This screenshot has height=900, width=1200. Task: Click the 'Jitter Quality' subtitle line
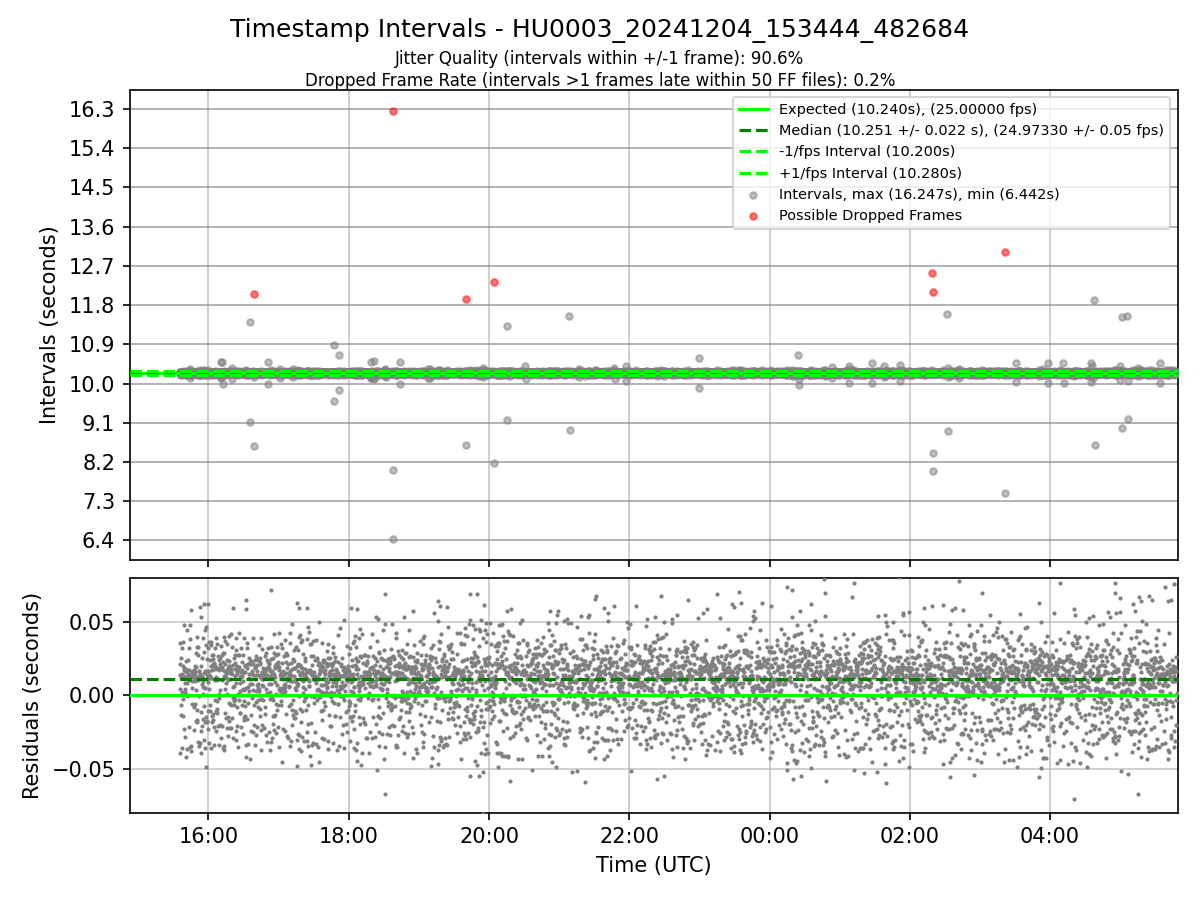(x=599, y=58)
